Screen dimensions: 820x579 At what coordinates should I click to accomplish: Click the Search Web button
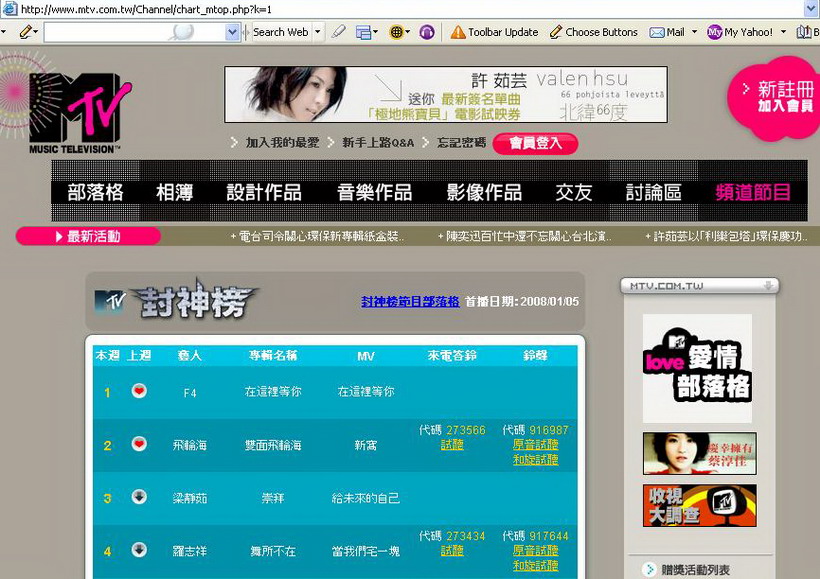(x=281, y=32)
